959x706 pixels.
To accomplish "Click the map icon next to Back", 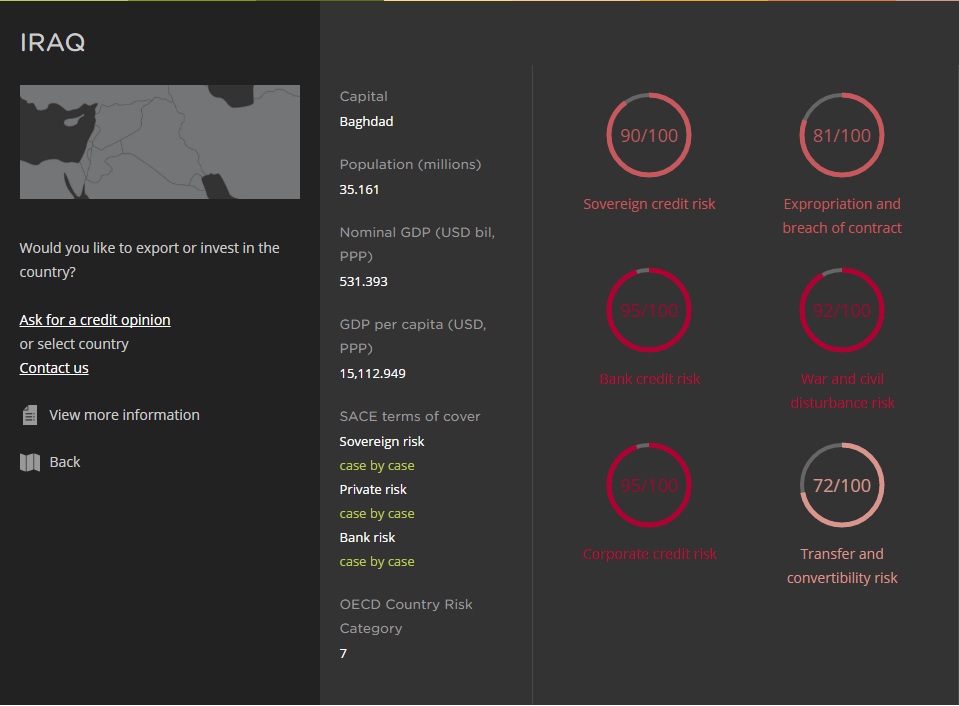I will tap(30, 462).
